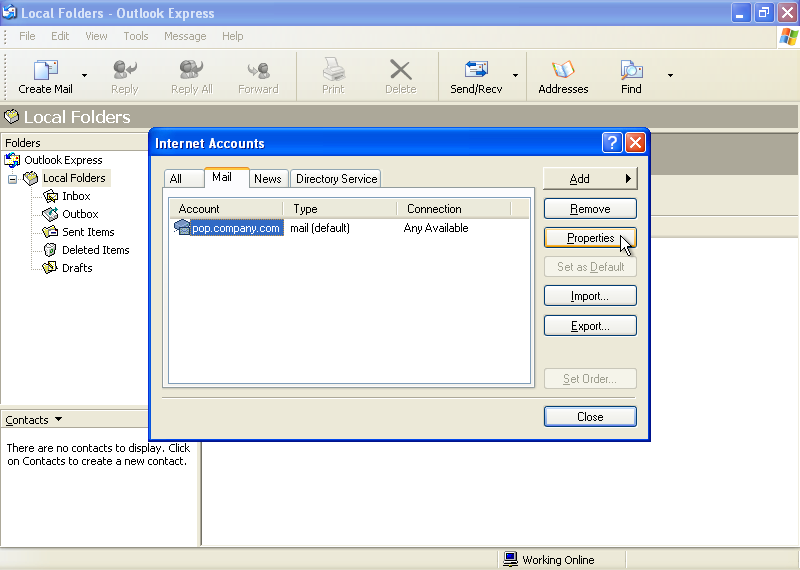Screen dimensions: 800x570
Task: Sort by the Account column header
Action: coord(226,209)
